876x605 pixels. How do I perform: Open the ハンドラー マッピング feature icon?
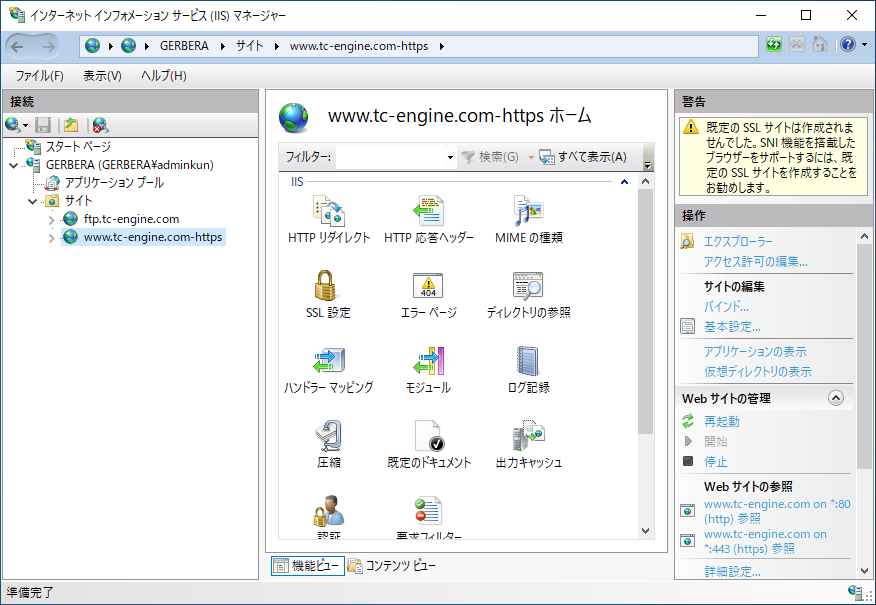click(x=329, y=361)
